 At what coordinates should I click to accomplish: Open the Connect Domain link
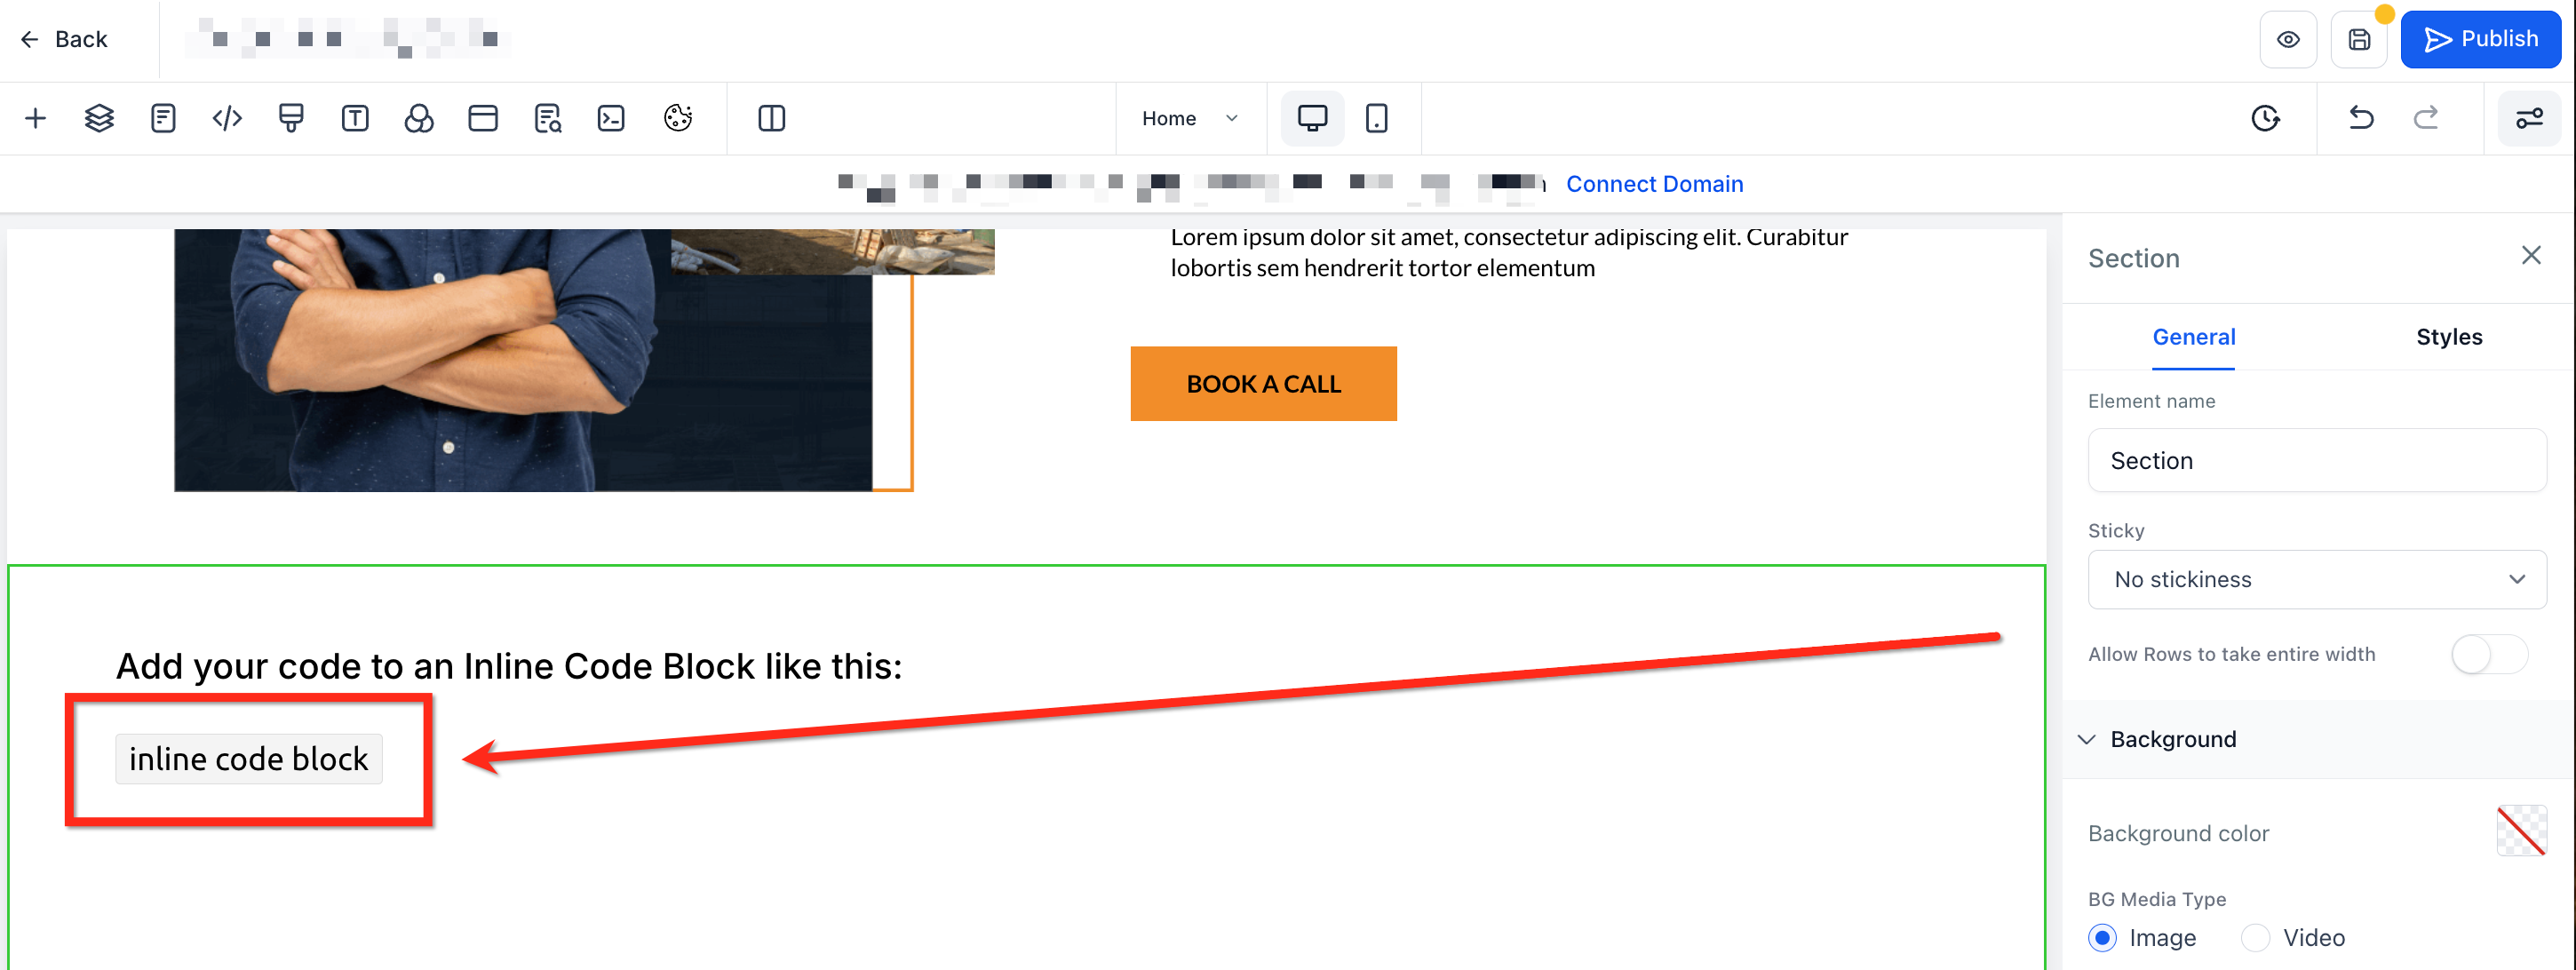tap(1654, 184)
